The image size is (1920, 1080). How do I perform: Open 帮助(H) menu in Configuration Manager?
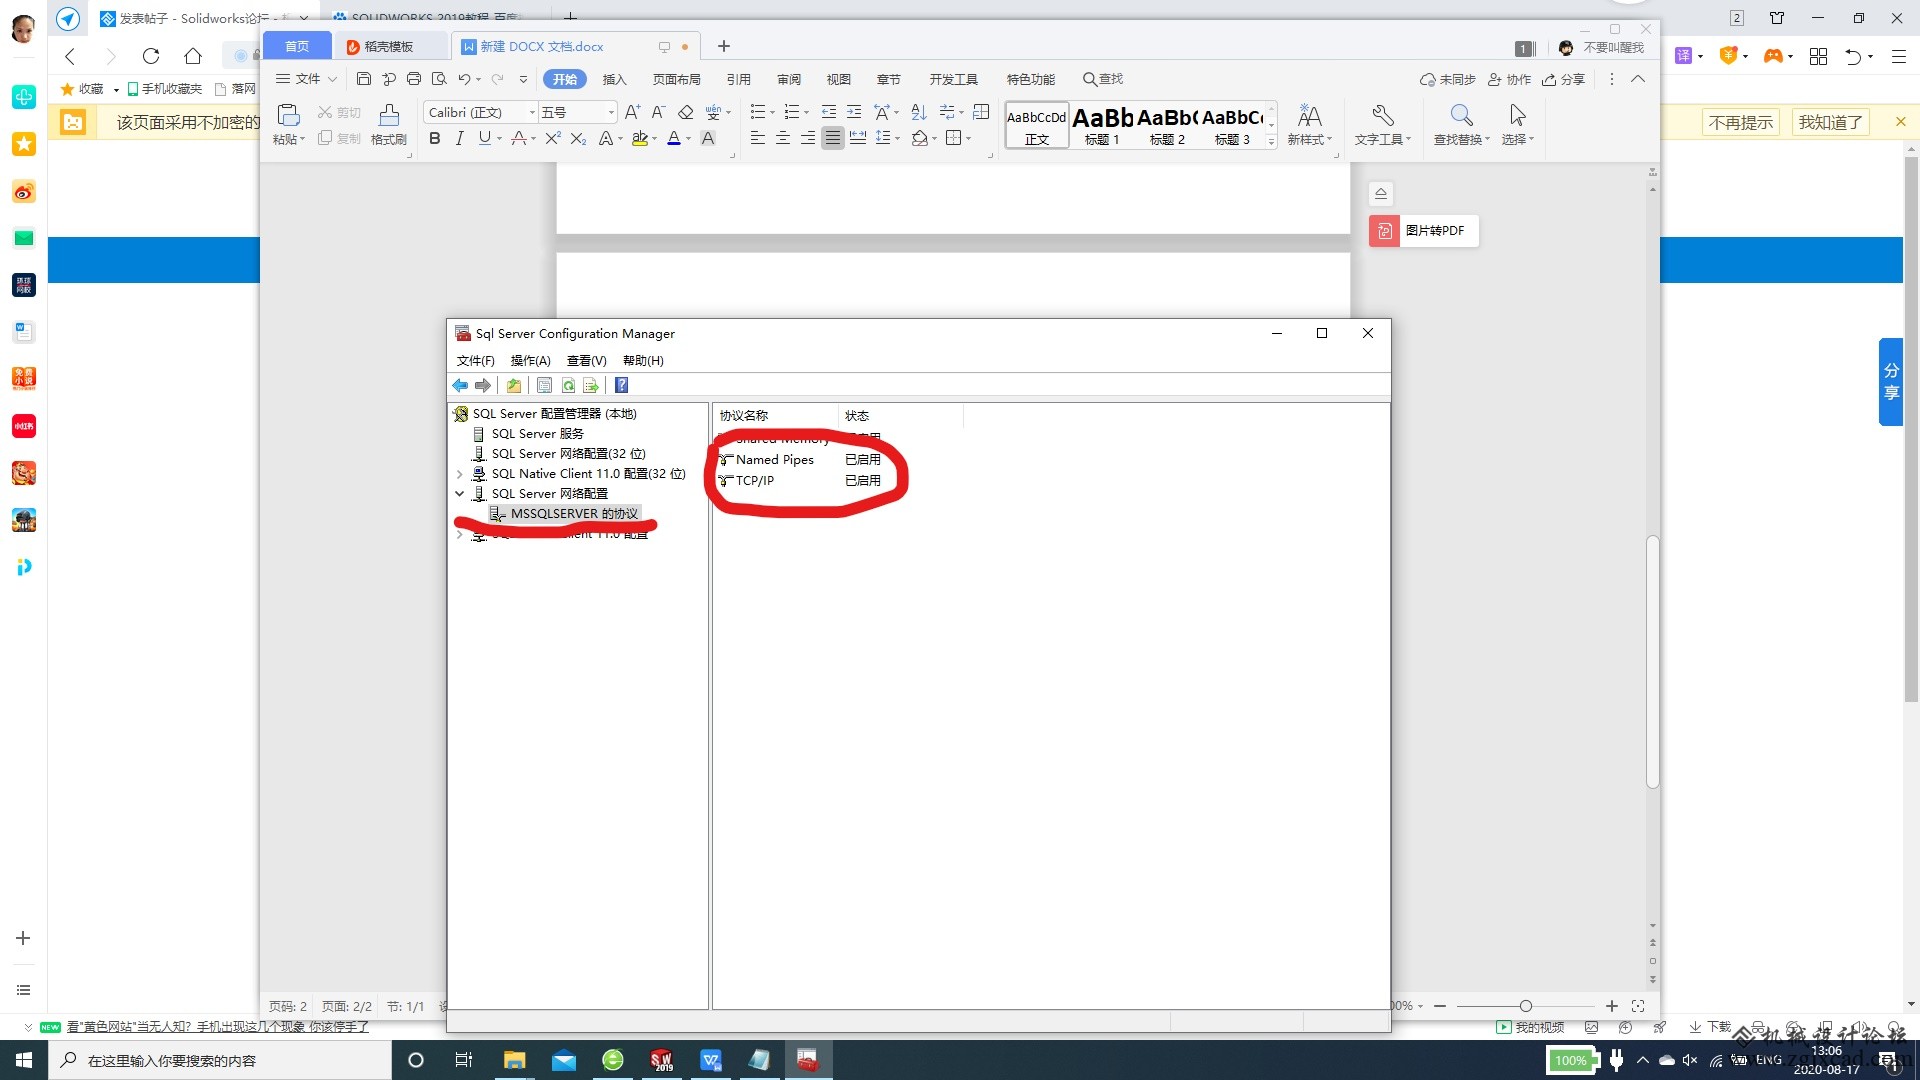coord(643,361)
